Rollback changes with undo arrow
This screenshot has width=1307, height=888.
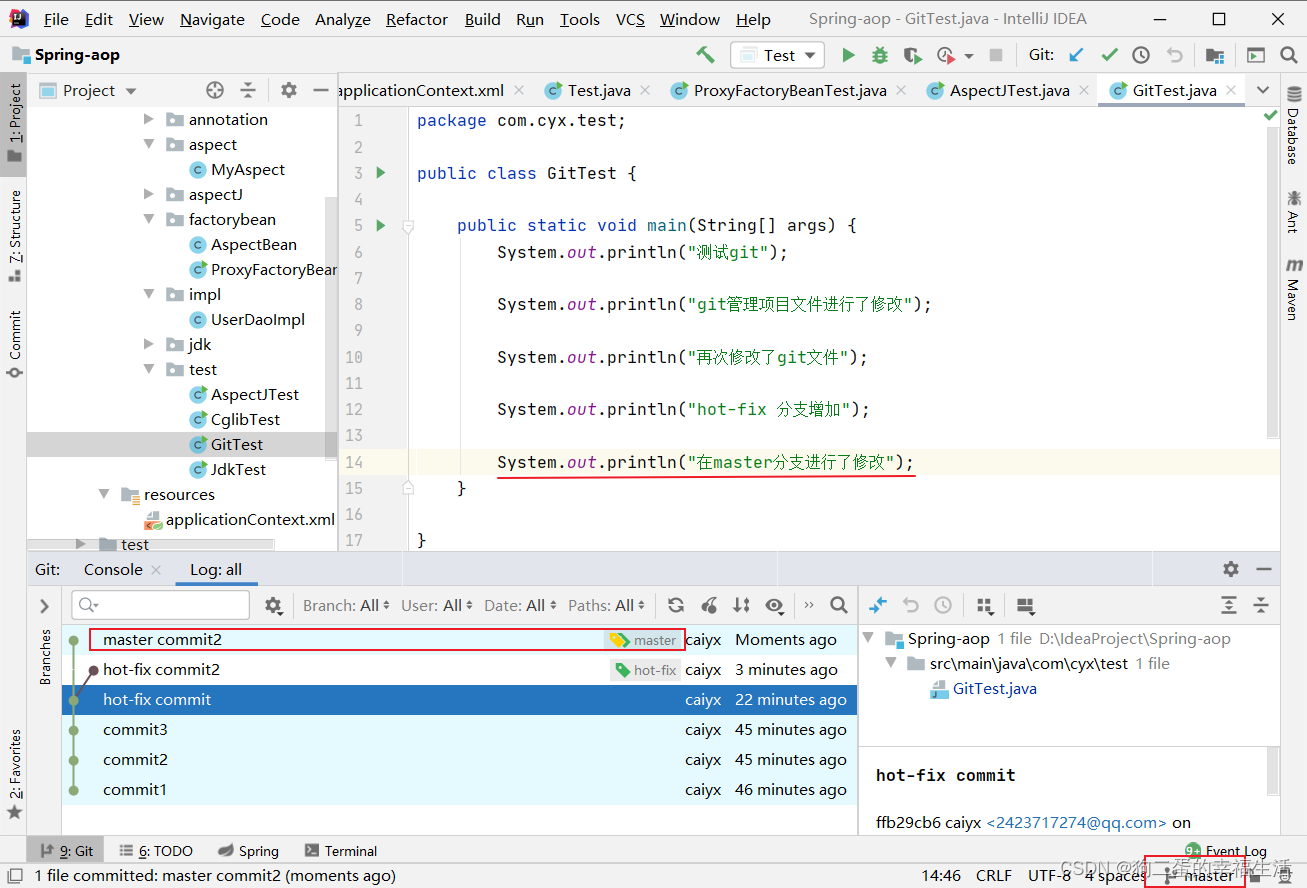pyautogui.click(x=1175, y=55)
